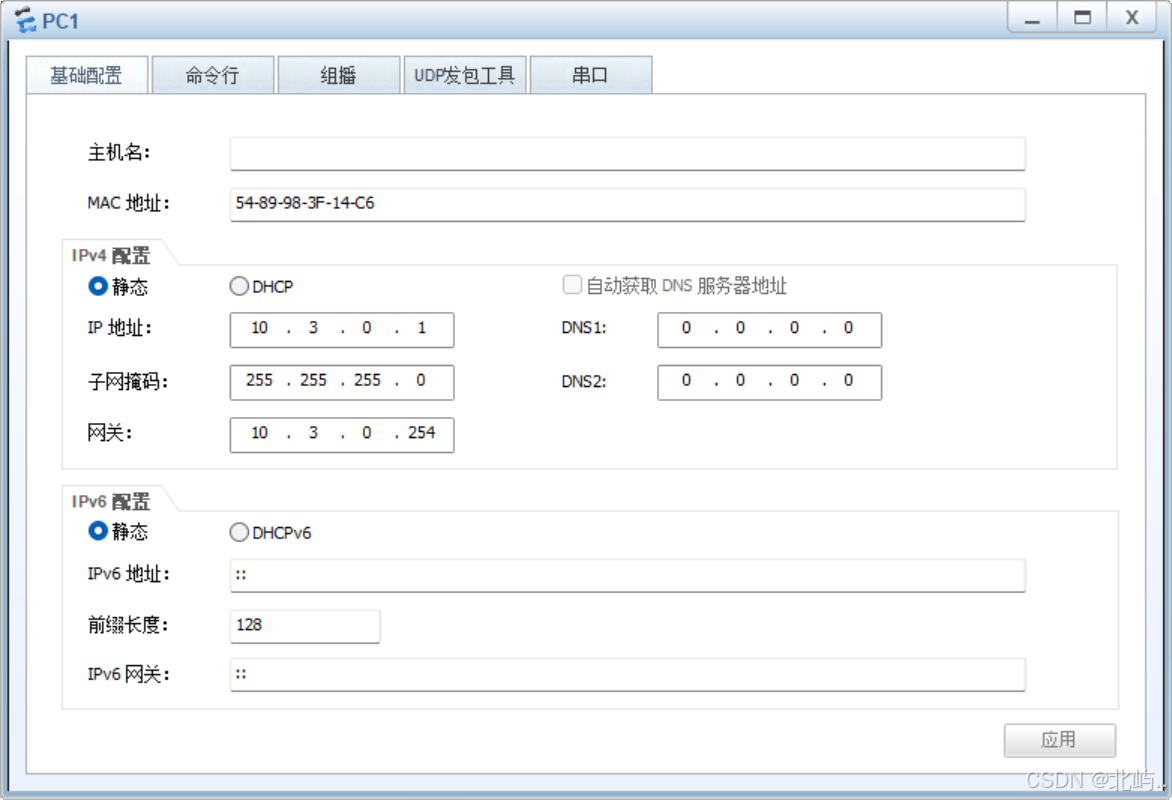This screenshot has height=800, width=1172.
Task: Click the last octet 1 of IP 地址
Action: (x=422, y=328)
